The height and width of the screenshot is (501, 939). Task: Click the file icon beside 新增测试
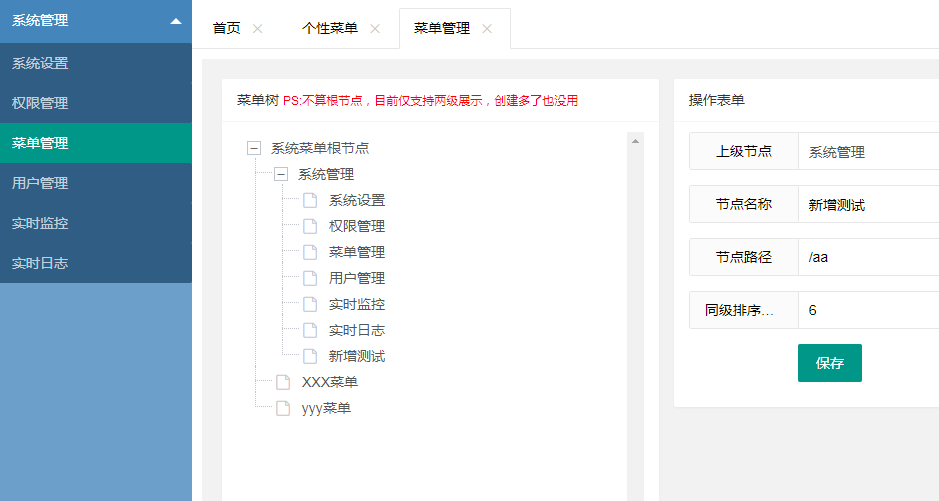click(x=310, y=356)
